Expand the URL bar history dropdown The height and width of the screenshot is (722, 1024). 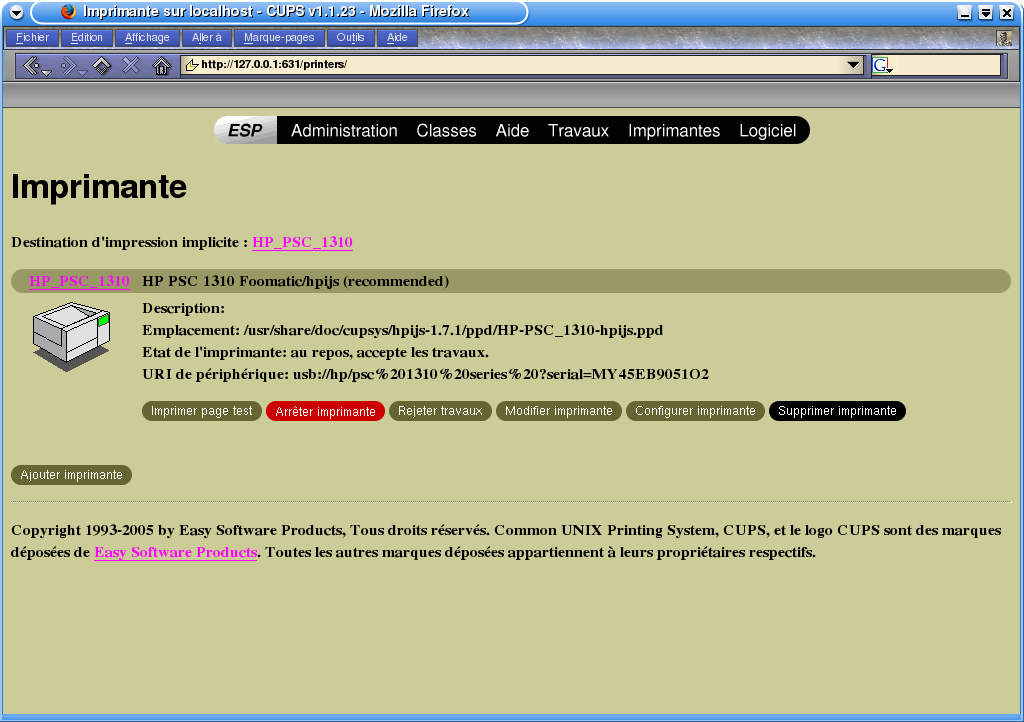[x=853, y=65]
